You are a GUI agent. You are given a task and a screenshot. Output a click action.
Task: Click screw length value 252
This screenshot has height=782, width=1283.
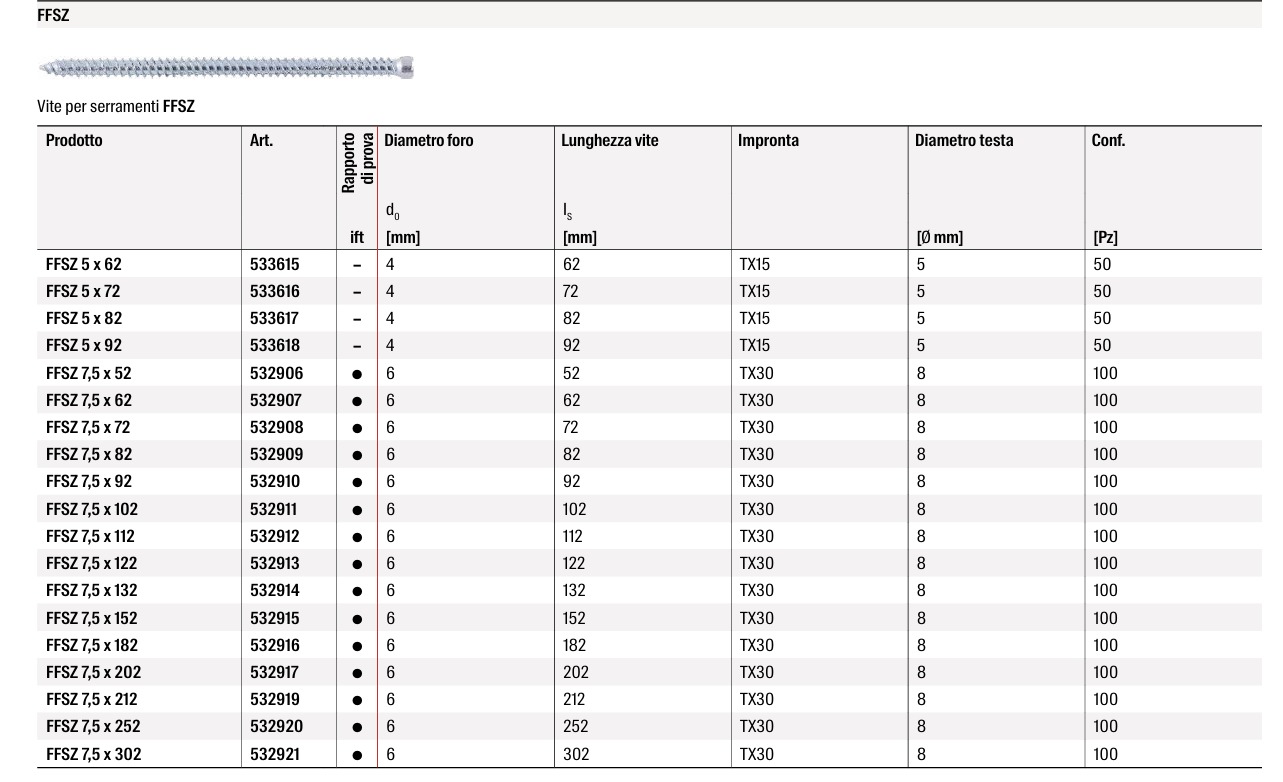[575, 726]
